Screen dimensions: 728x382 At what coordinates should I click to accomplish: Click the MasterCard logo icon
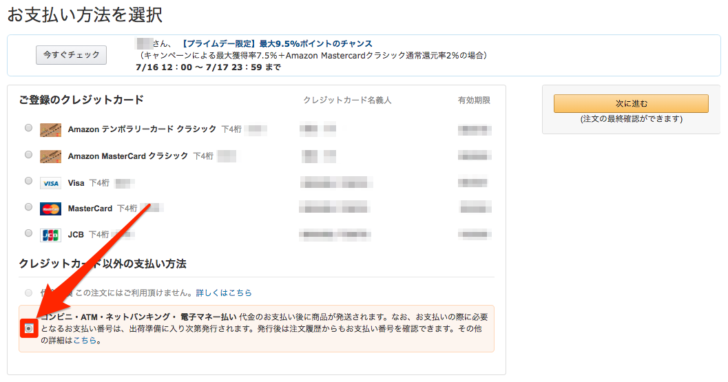coord(51,209)
